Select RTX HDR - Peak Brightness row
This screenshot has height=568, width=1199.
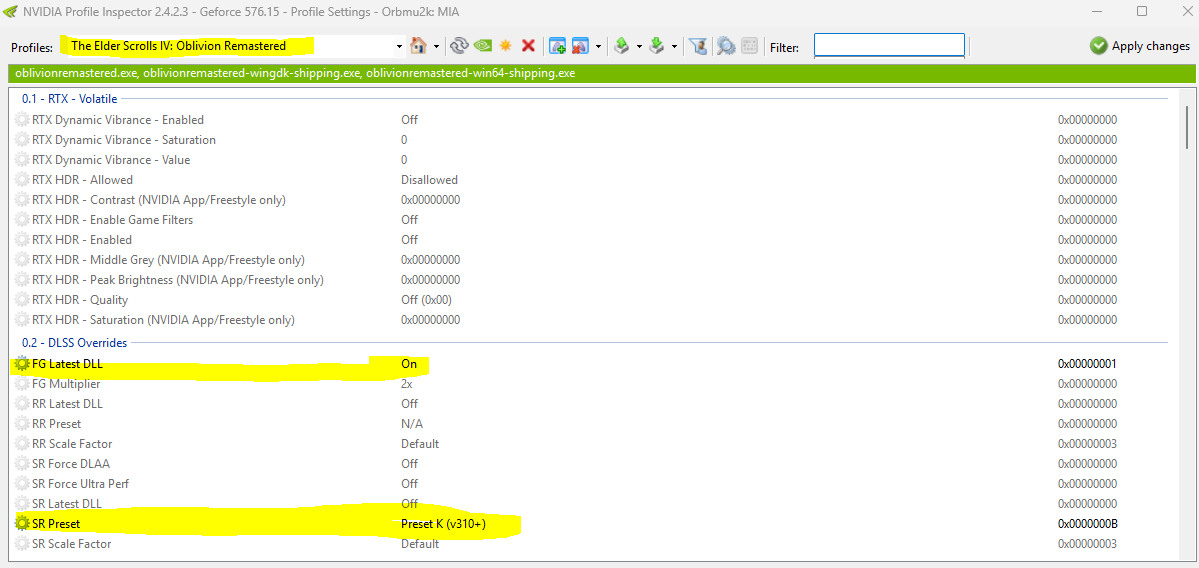click(x=593, y=280)
